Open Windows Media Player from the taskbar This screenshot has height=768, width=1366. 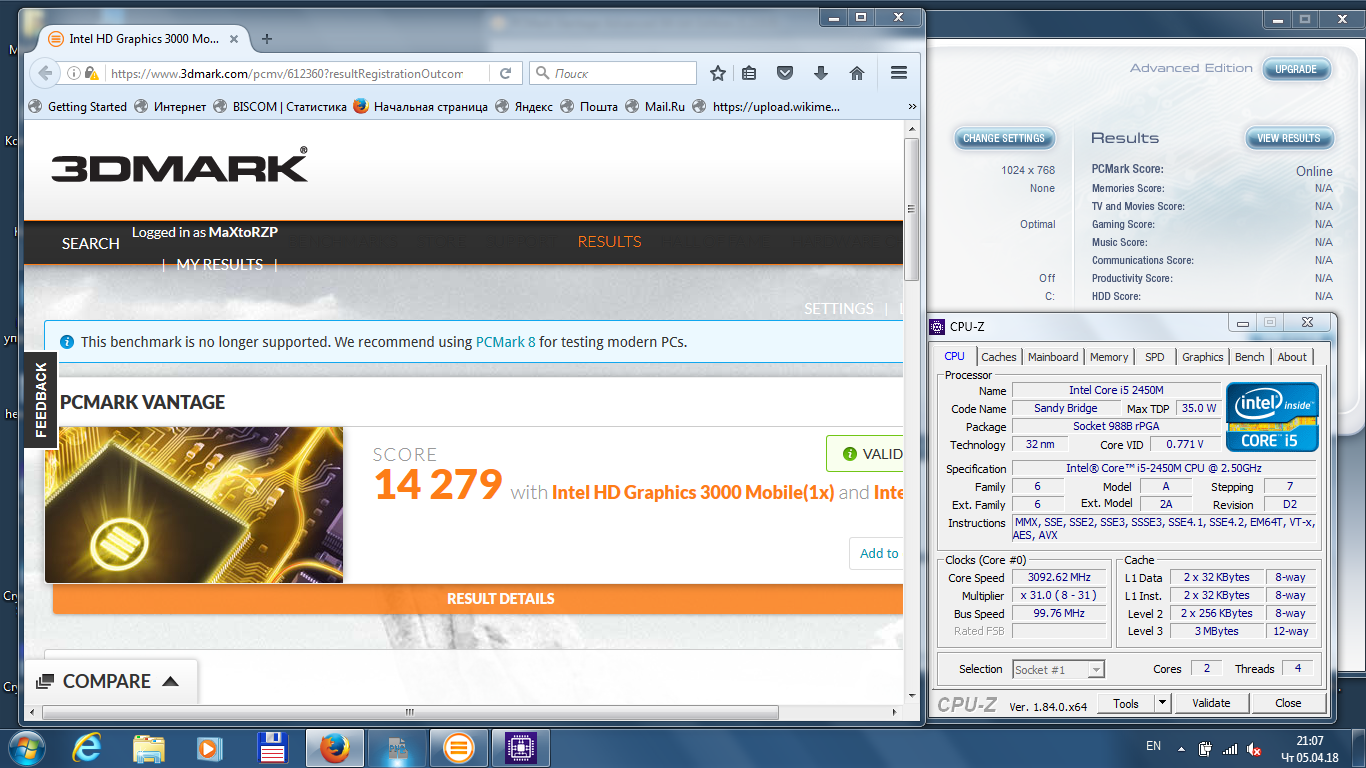(208, 747)
